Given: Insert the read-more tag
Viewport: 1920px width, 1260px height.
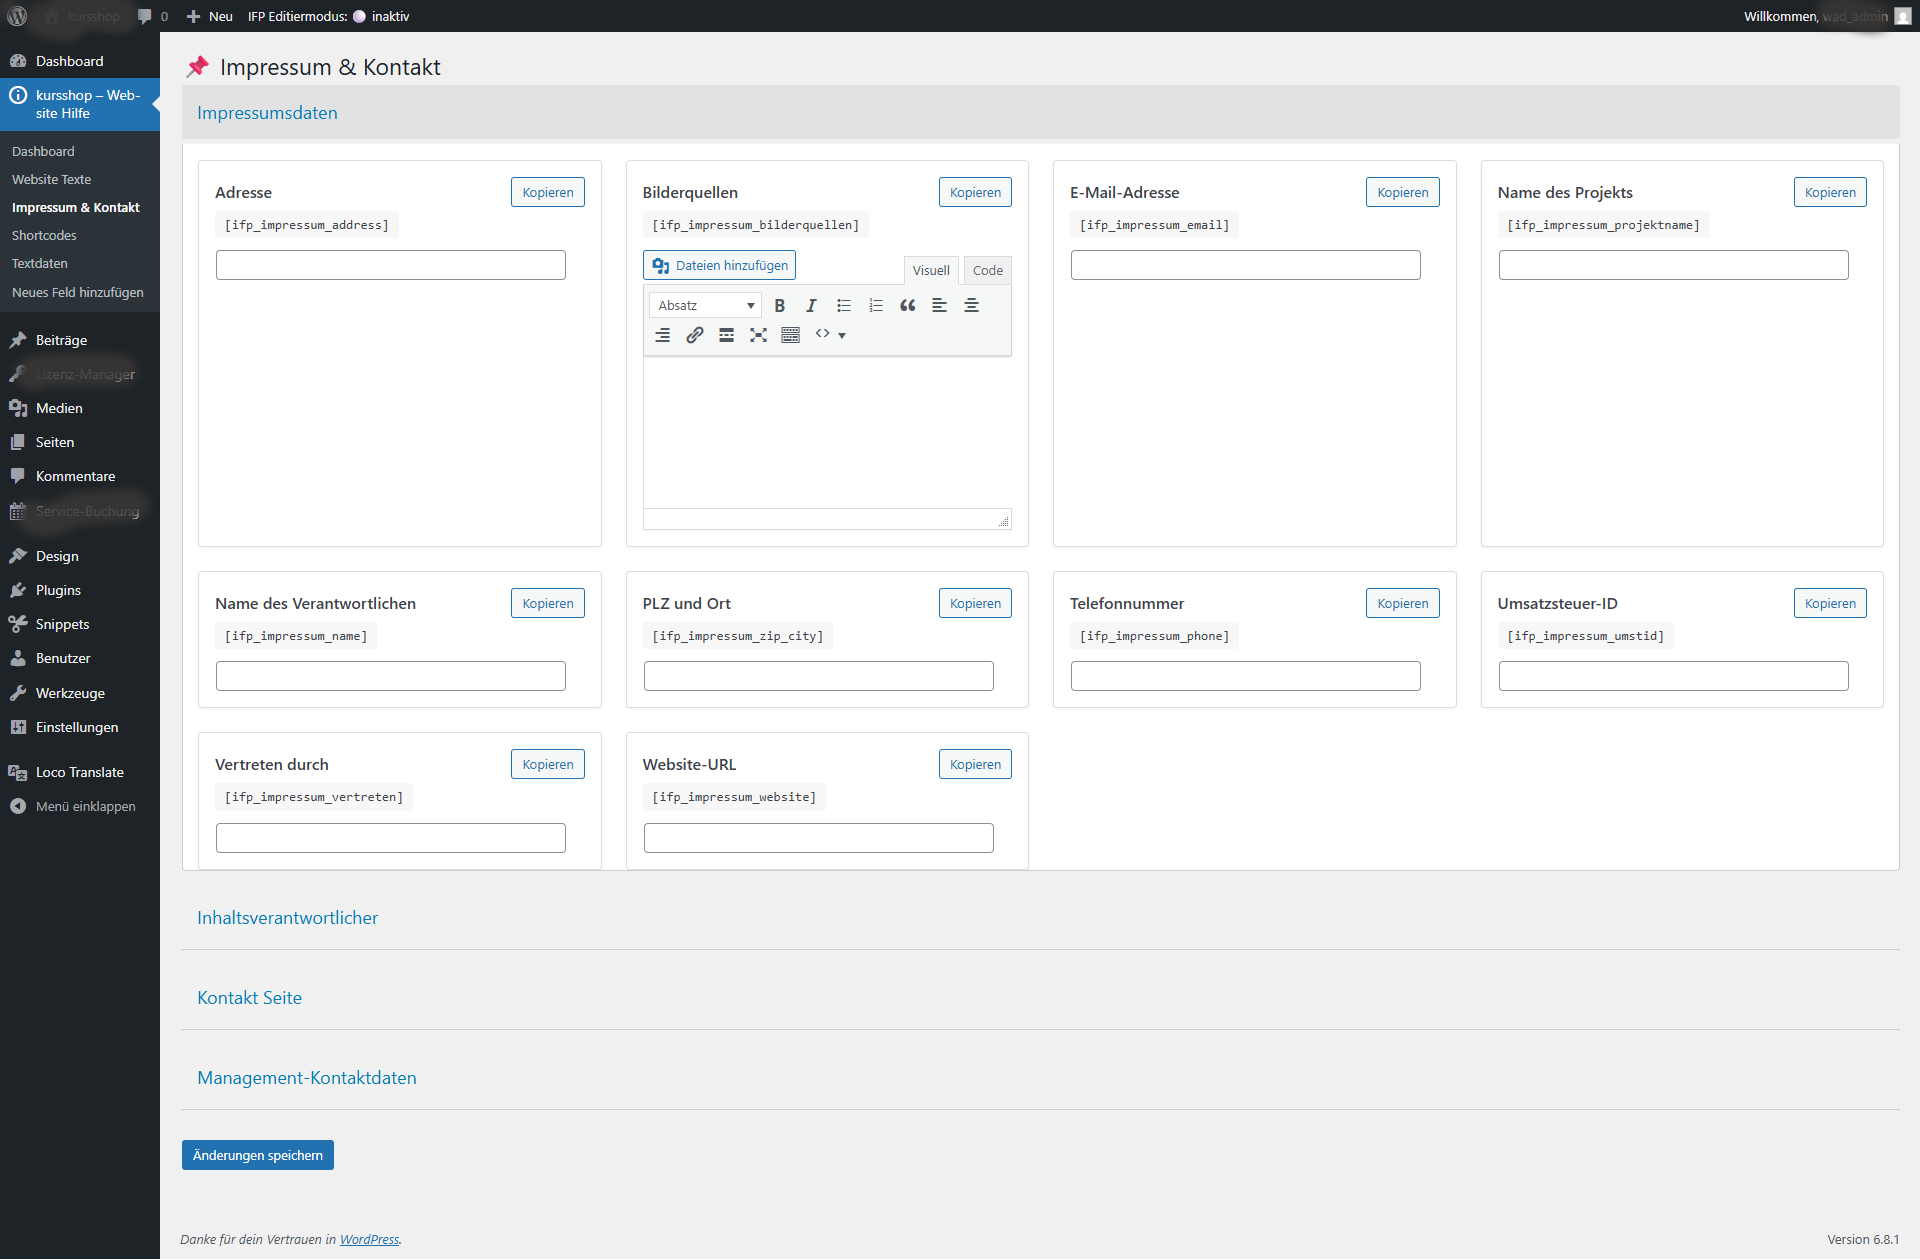Looking at the screenshot, I should [726, 335].
